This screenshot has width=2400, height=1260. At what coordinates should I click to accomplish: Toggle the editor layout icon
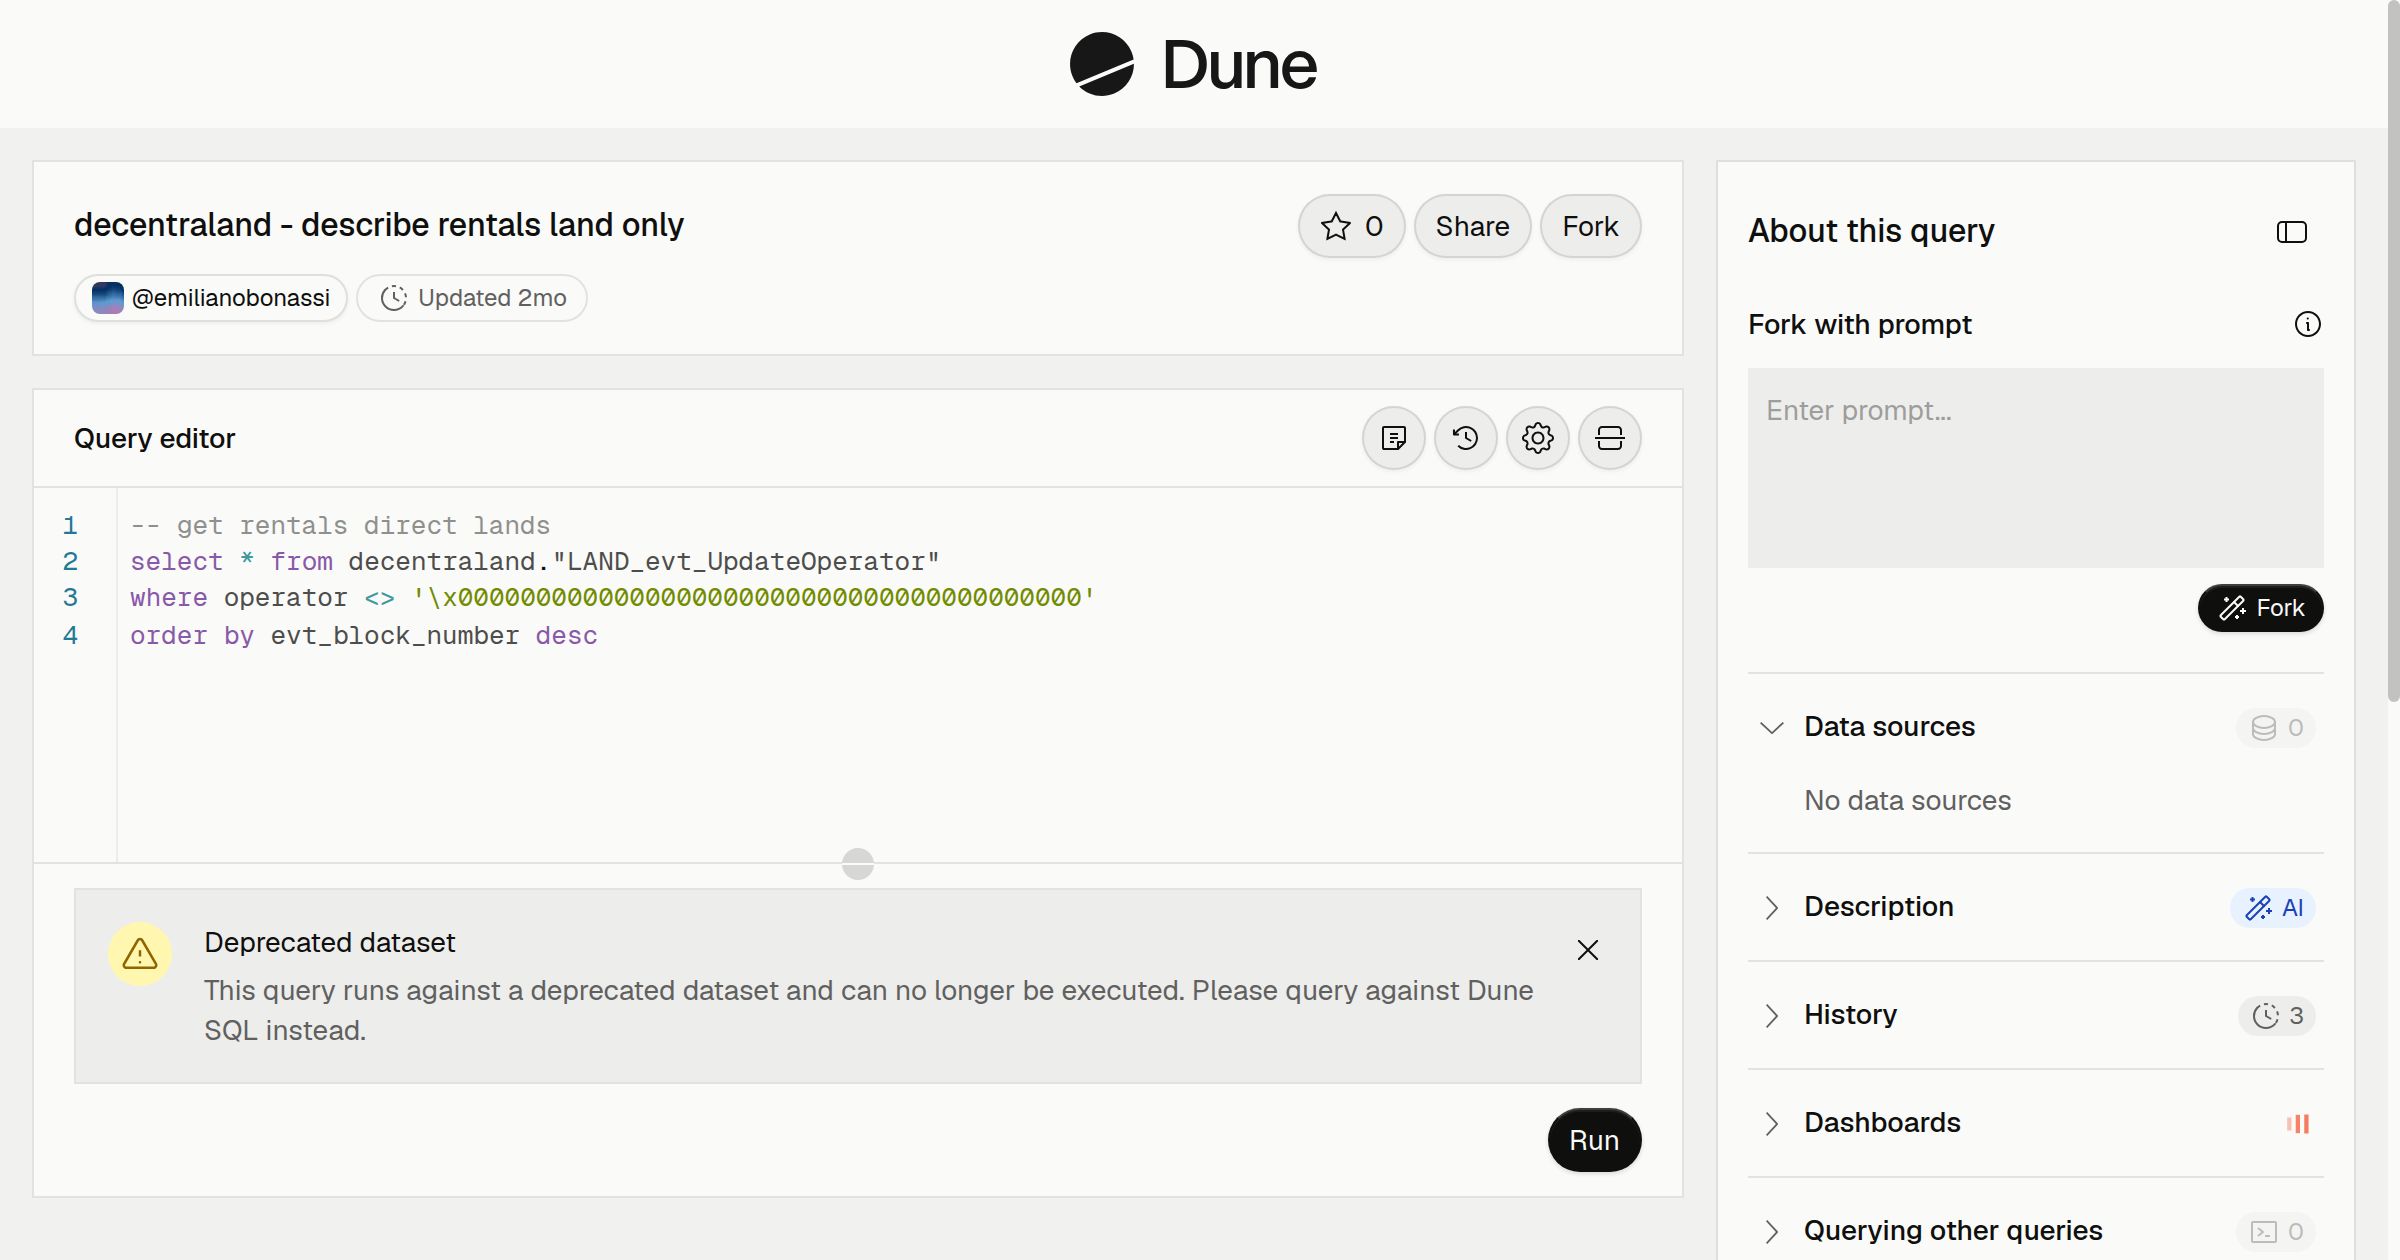point(1610,438)
